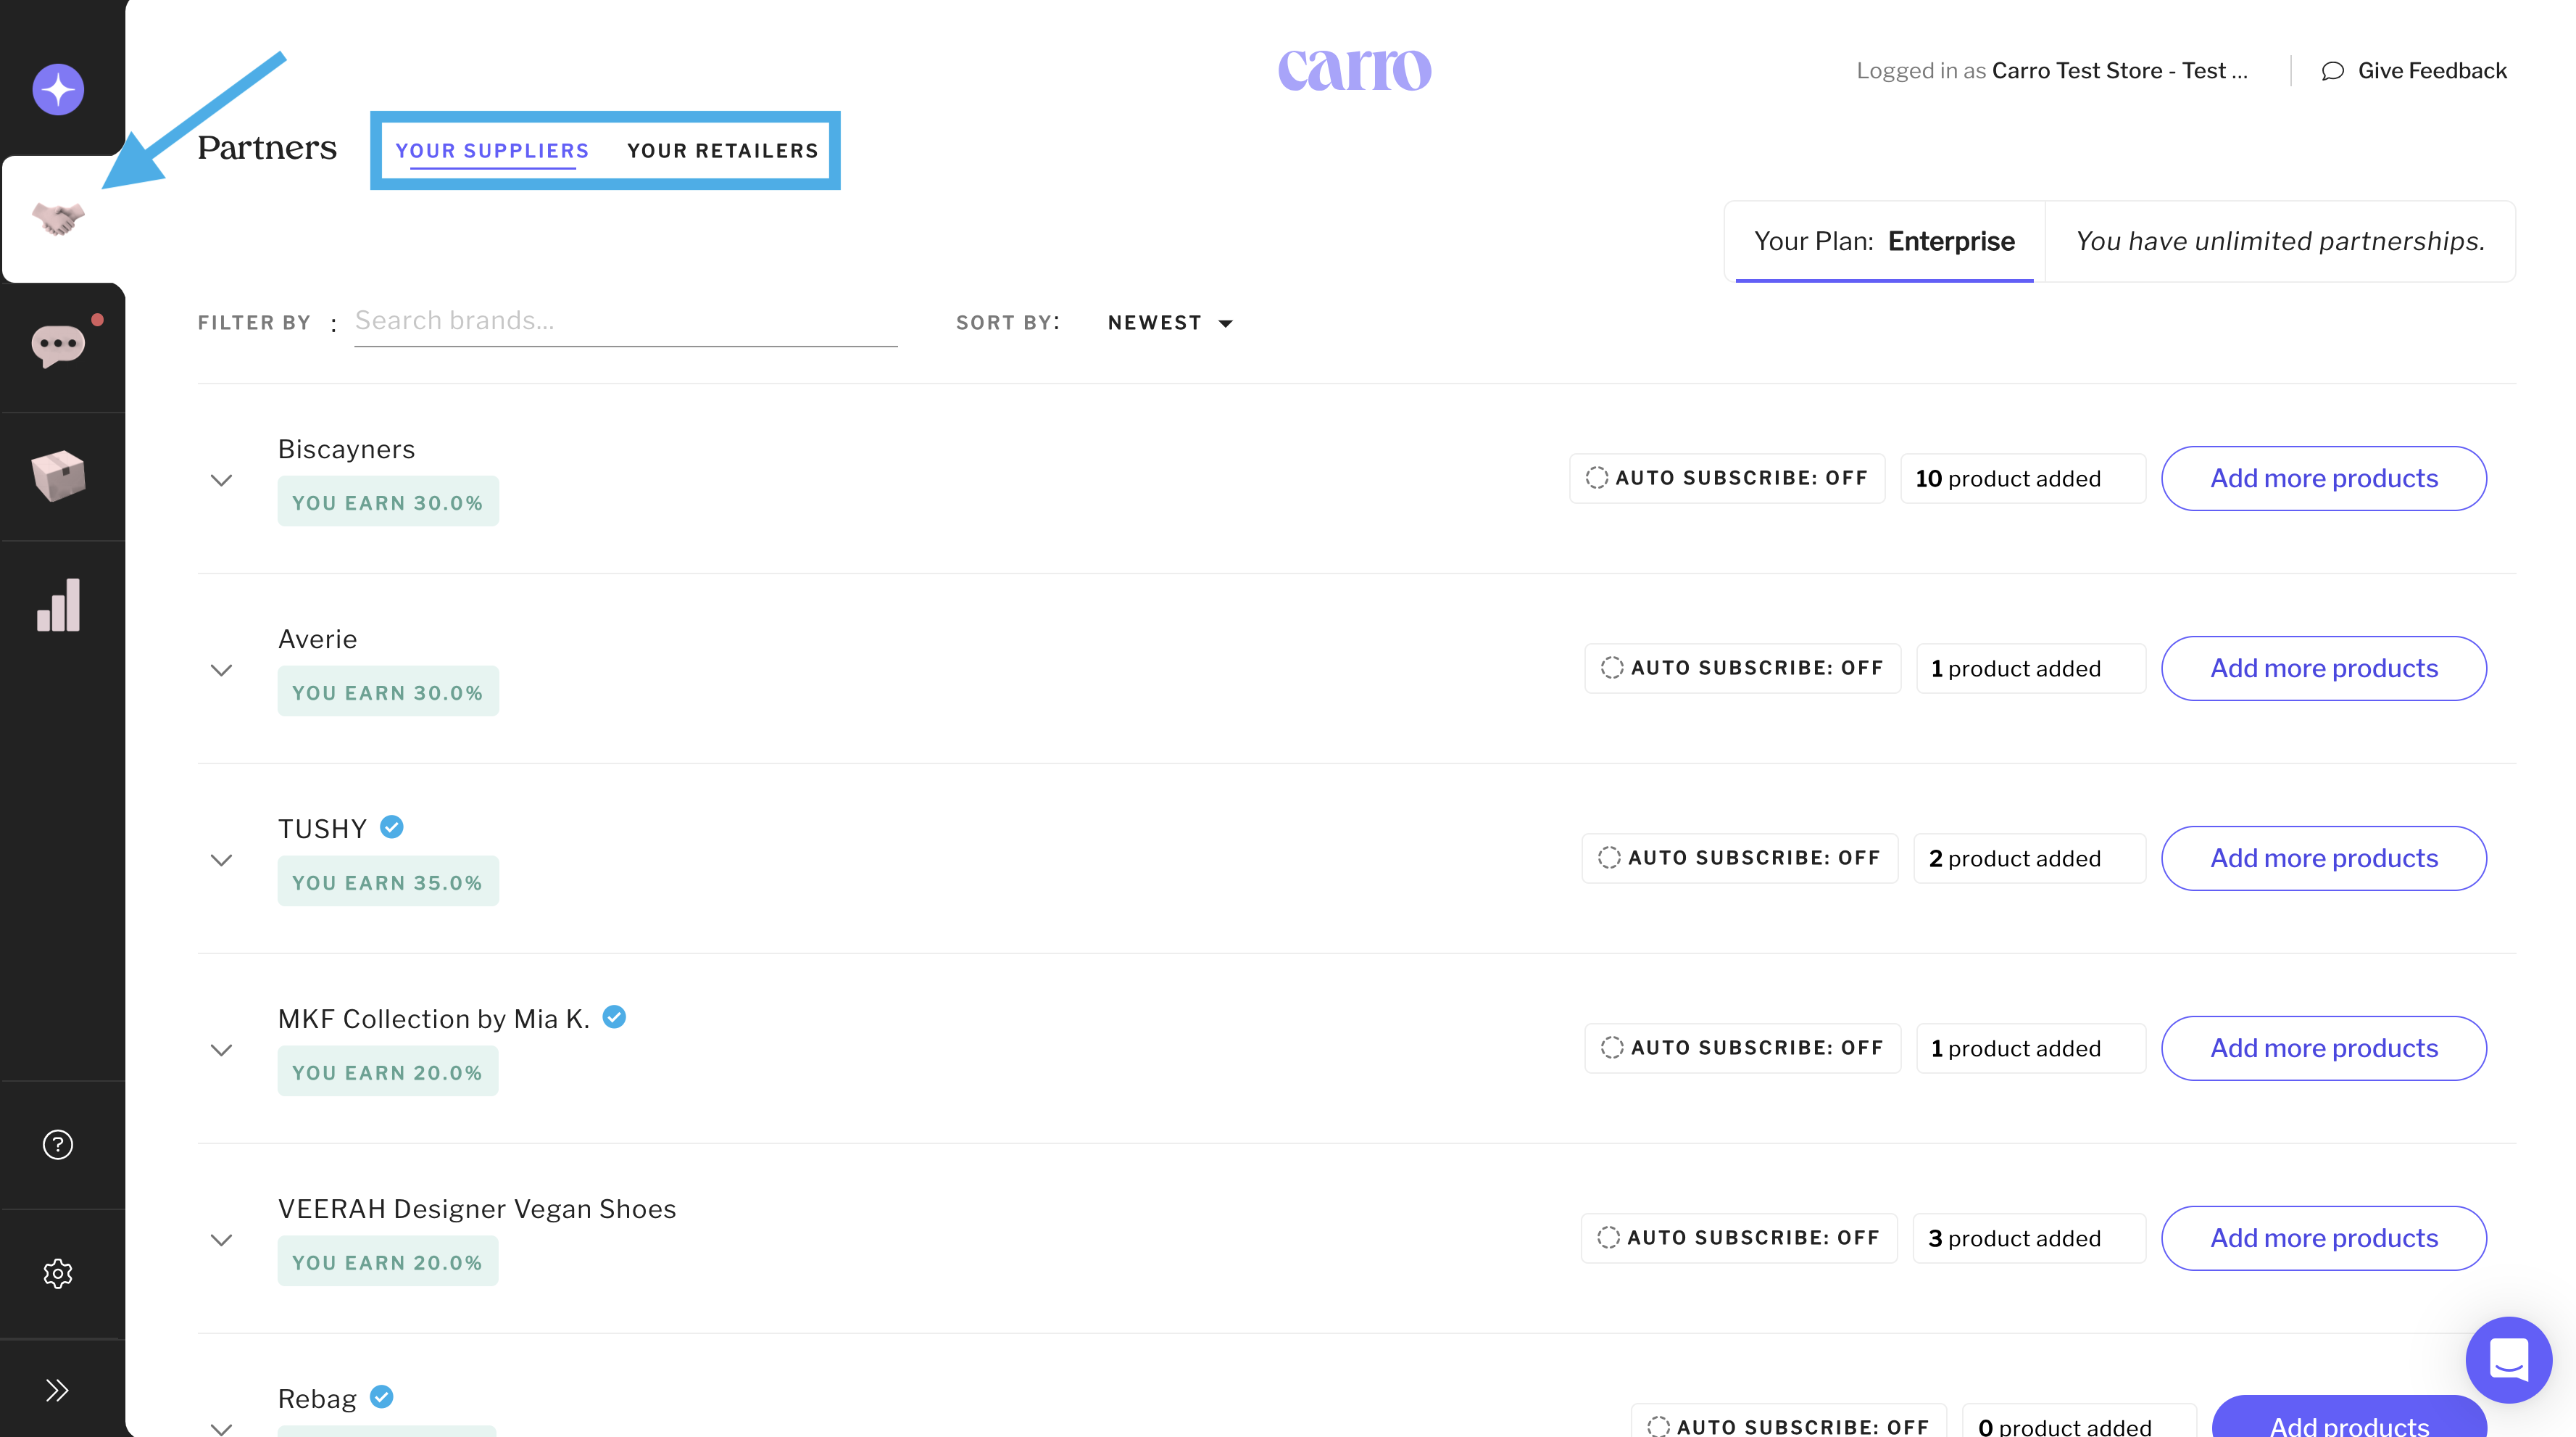
Task: Open the handshake Partners sidebar icon
Action: 58,218
